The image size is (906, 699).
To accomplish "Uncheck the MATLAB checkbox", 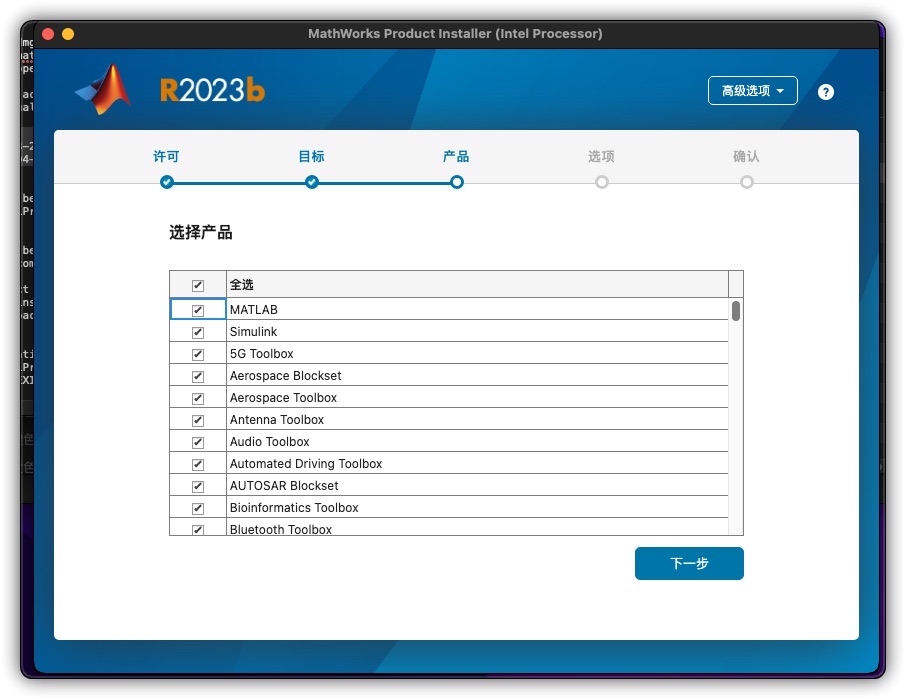I will [x=198, y=310].
